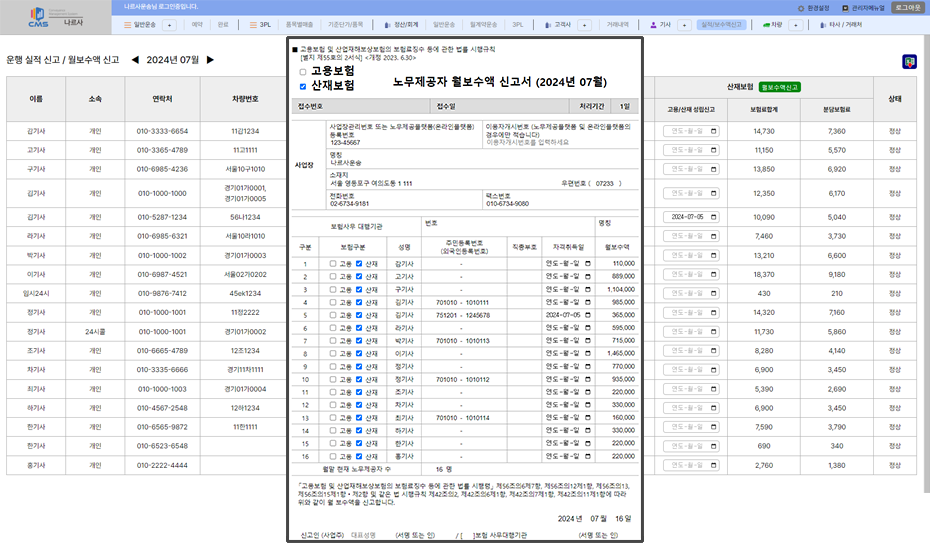Check 고용 box in form row 6 라기사
The width and height of the screenshot is (930, 550).
point(333,328)
